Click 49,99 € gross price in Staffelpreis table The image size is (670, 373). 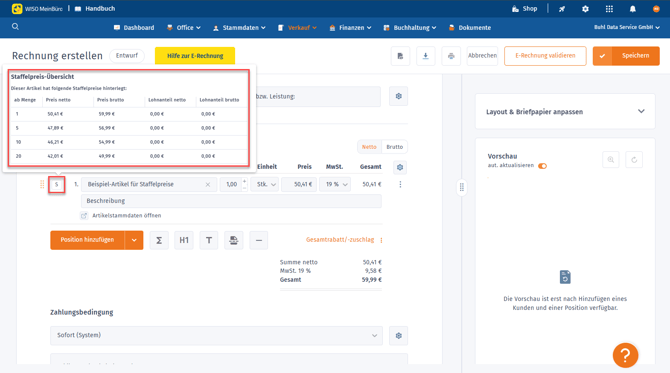click(106, 156)
